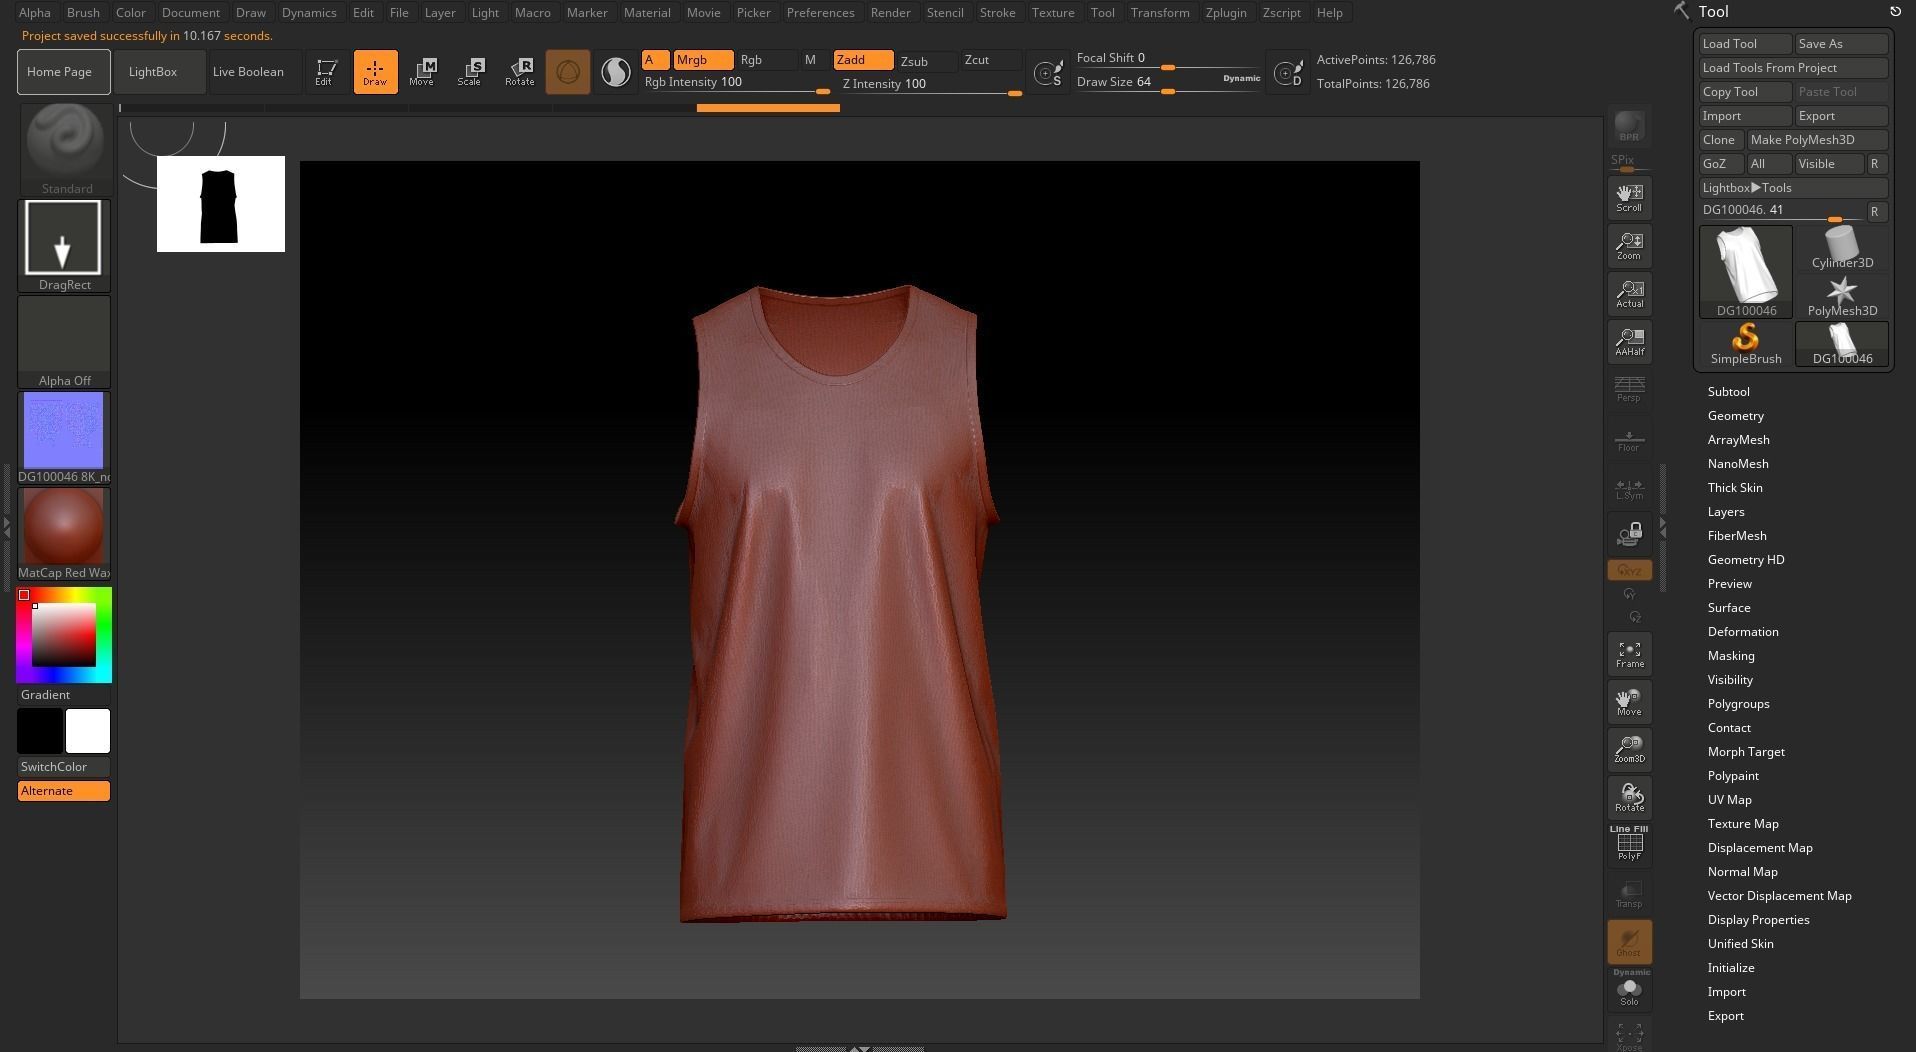This screenshot has height=1052, width=1916.
Task: Click the sculpt sphere brush mode icon
Action: pos(568,72)
